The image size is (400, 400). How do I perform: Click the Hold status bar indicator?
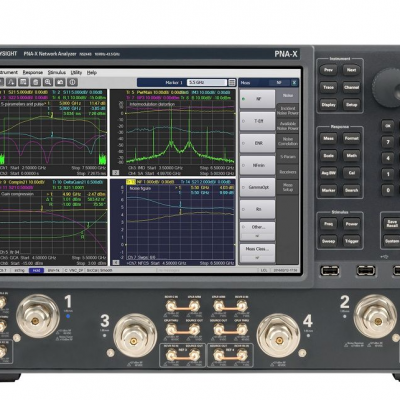[x=36, y=270]
